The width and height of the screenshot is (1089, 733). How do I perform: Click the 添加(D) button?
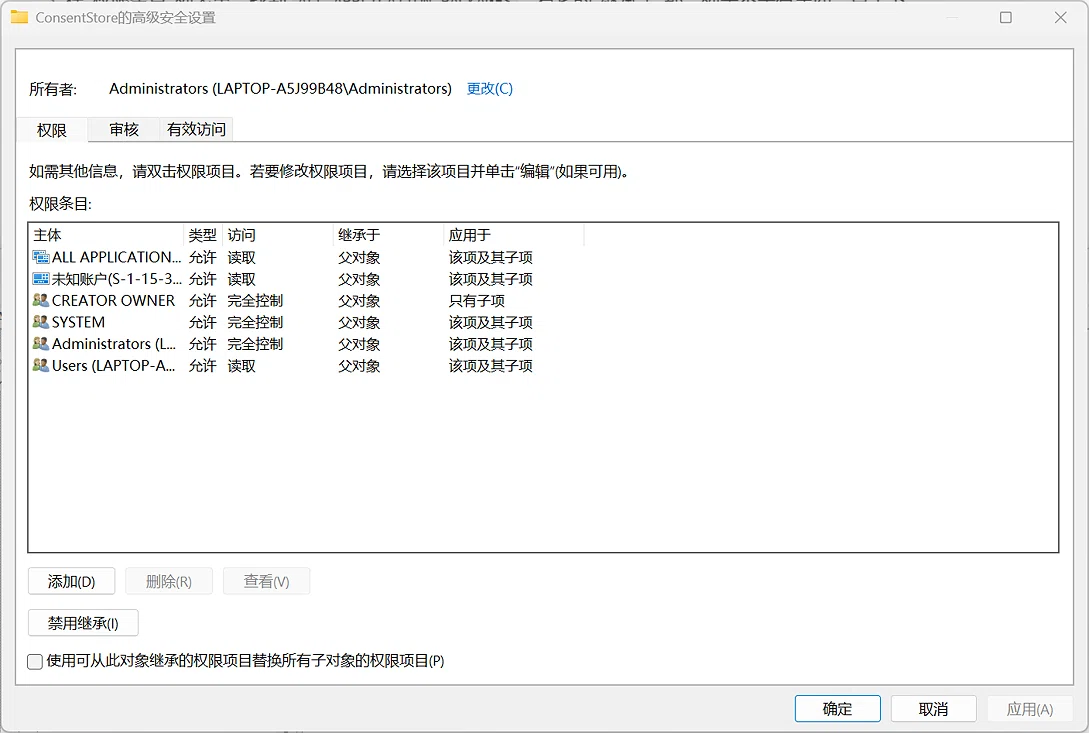click(72, 582)
